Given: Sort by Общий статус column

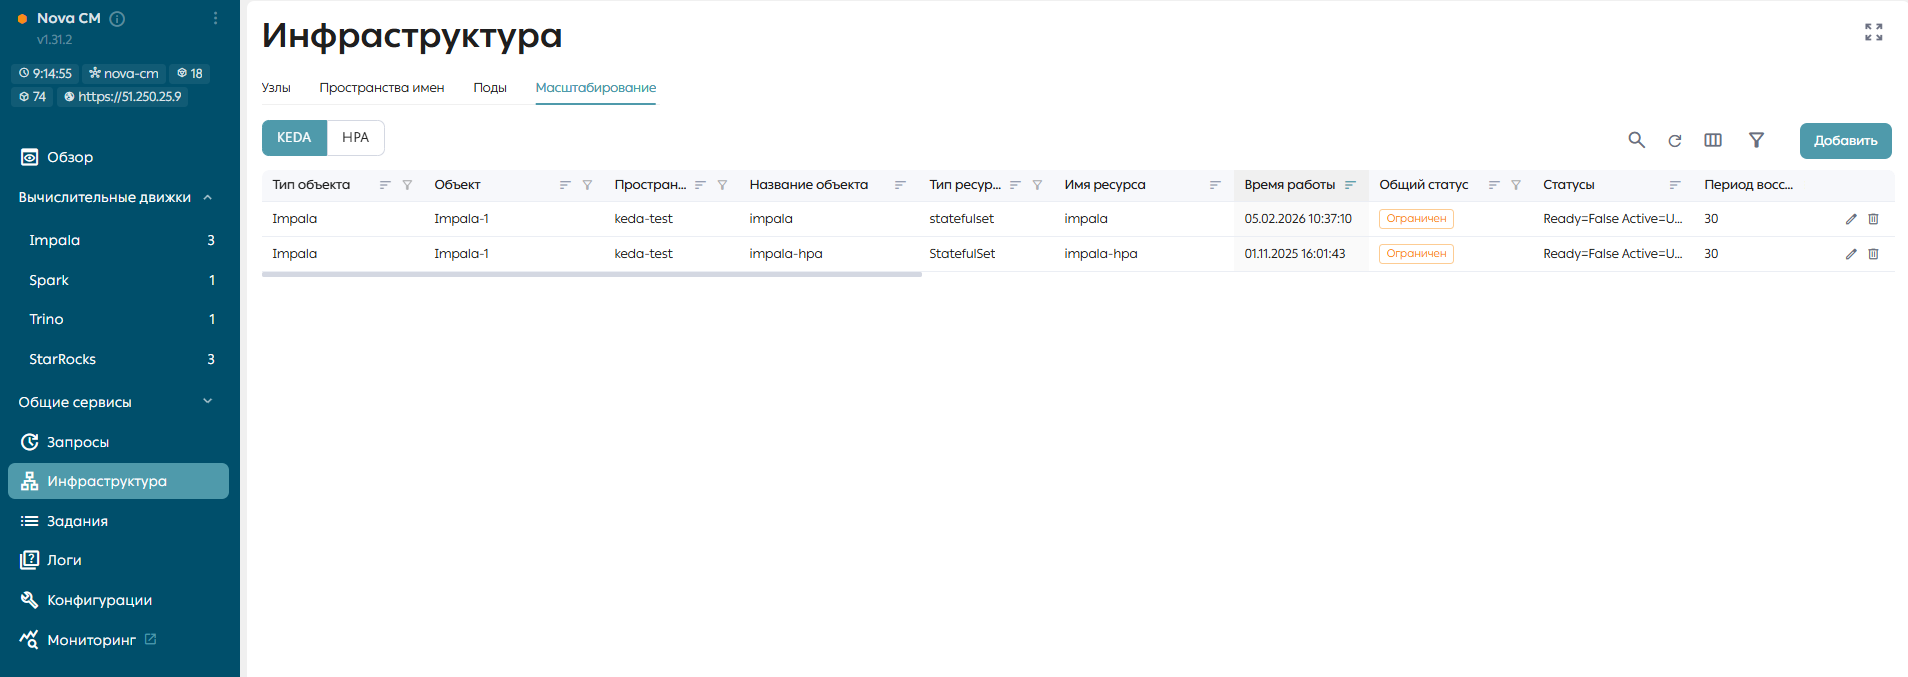Looking at the screenshot, I should pos(1494,185).
